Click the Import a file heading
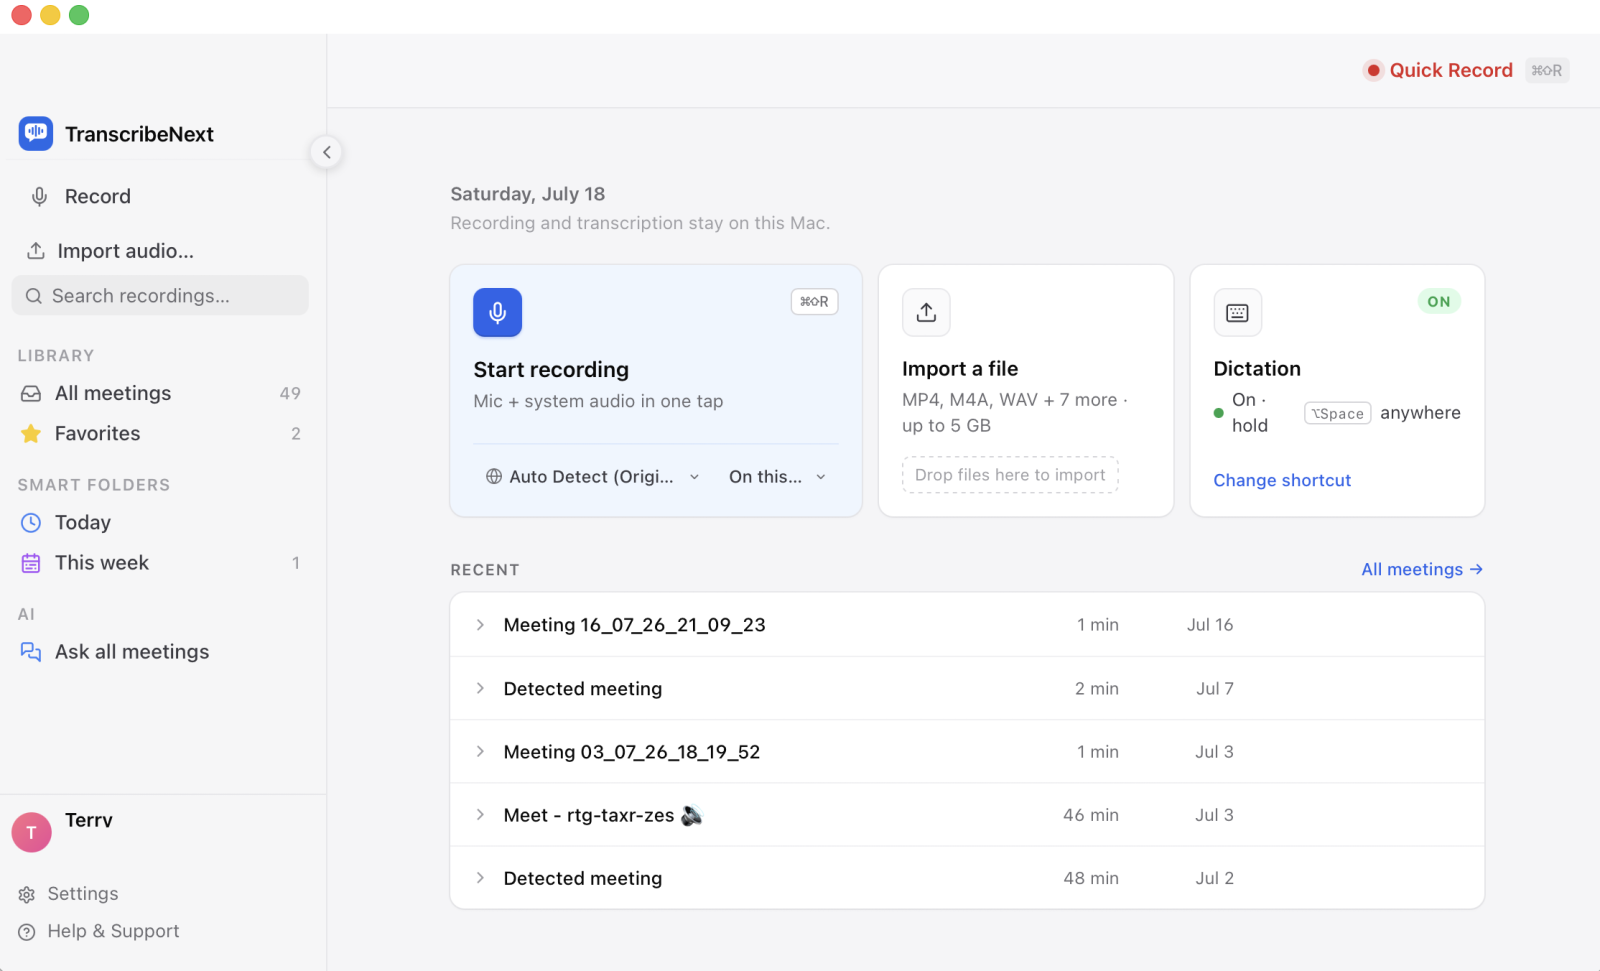 tap(960, 369)
